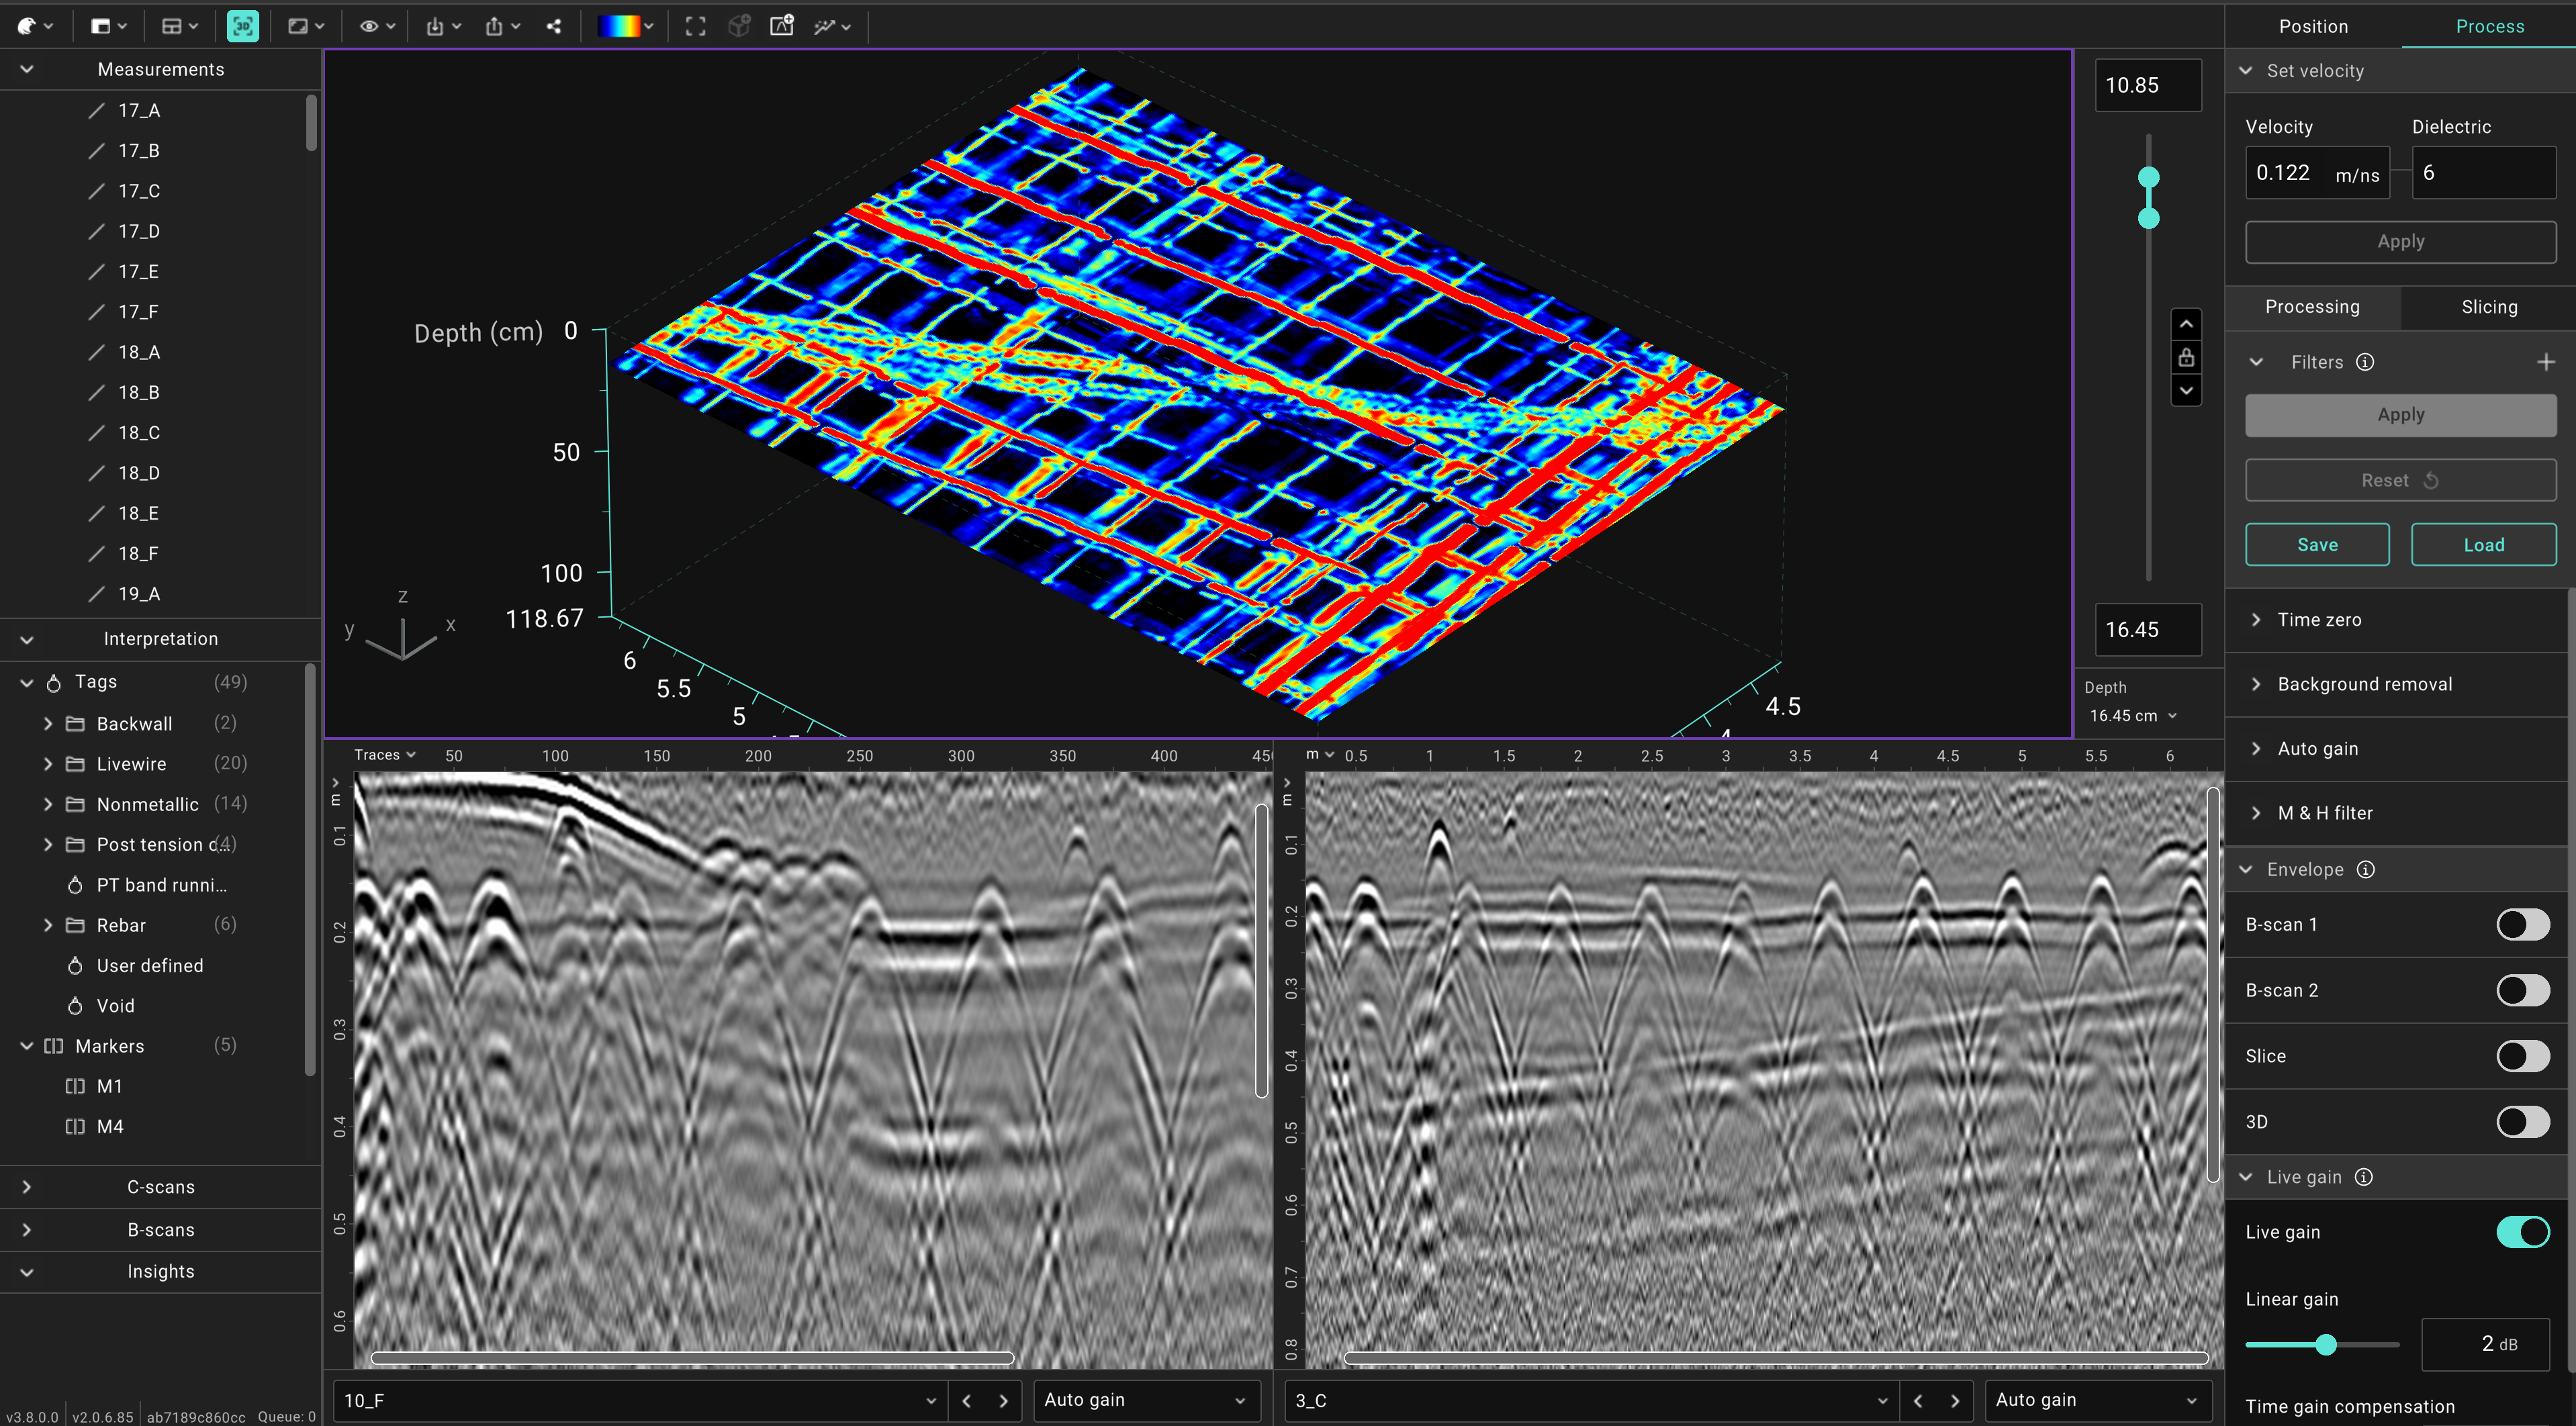2576x1426 pixels.
Task: Click the add hyperbola snapshot icon
Action: pos(782,26)
